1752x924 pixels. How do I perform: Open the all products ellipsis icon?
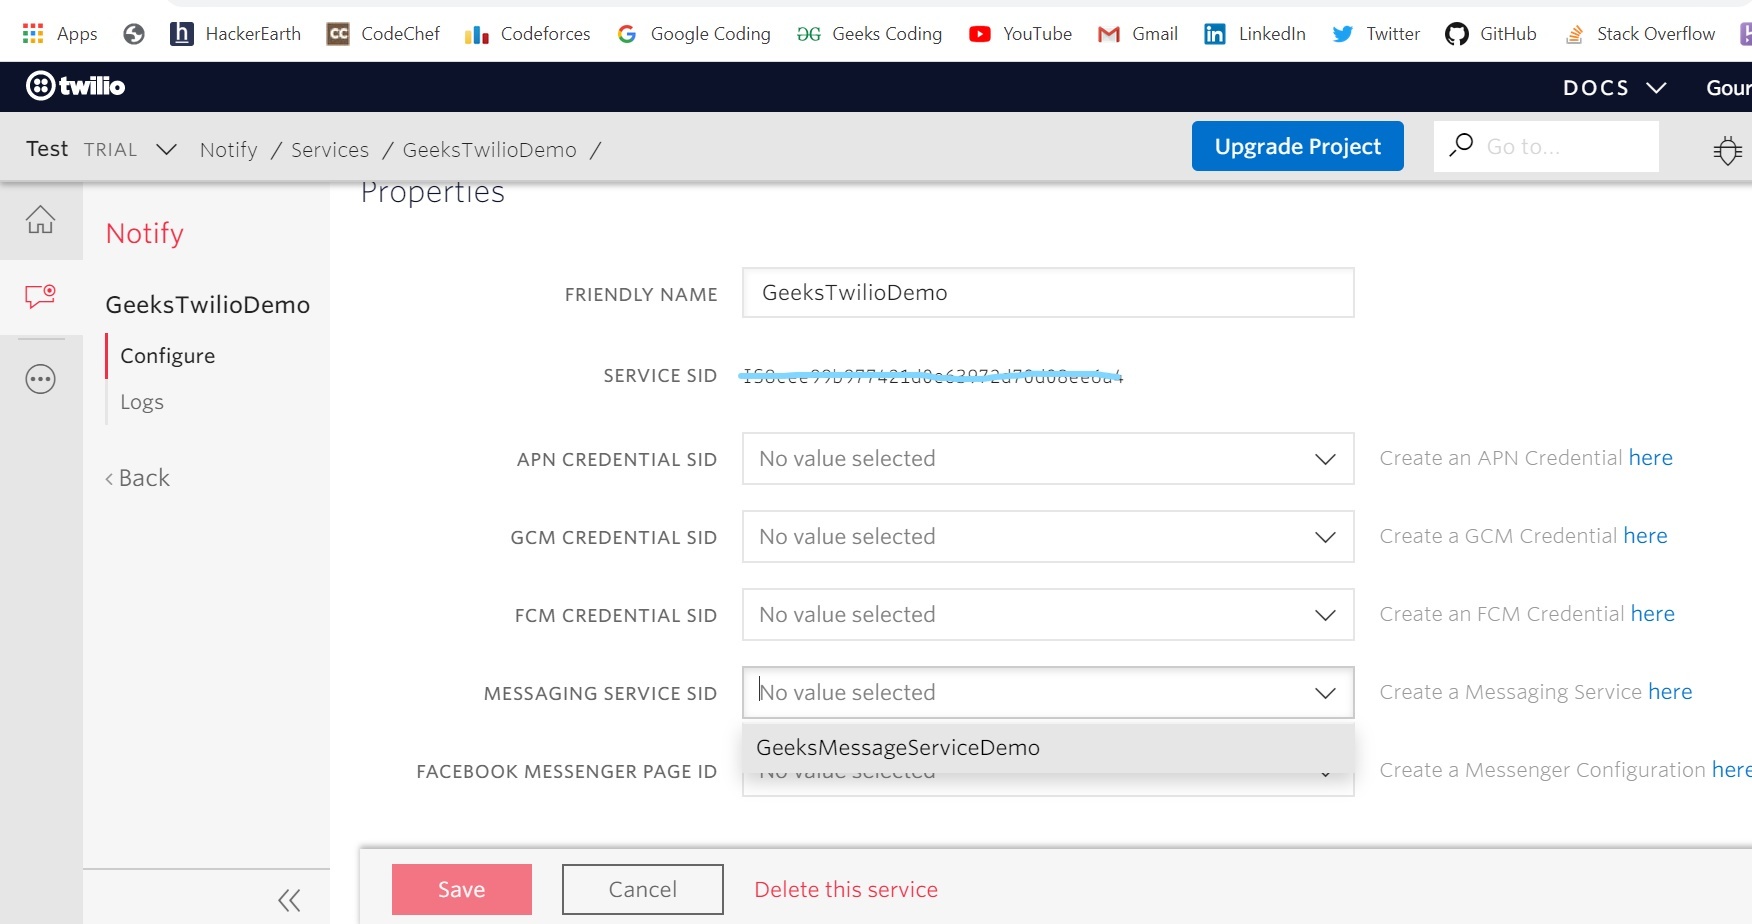coord(41,379)
